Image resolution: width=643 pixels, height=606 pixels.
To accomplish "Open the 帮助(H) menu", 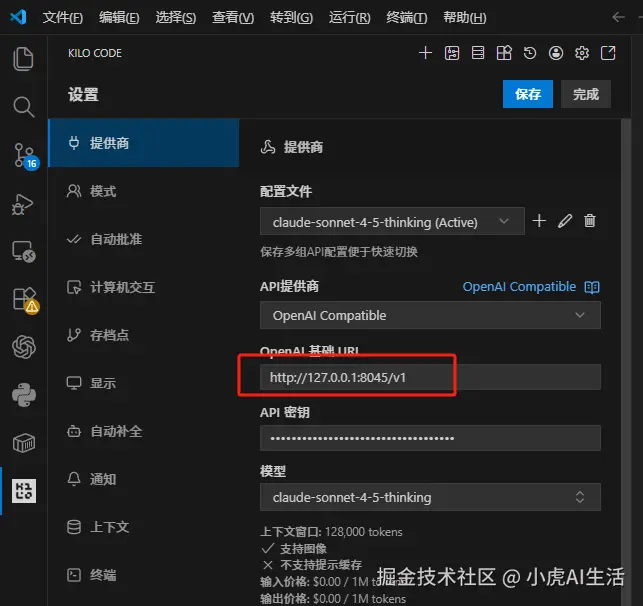I will point(465,18).
